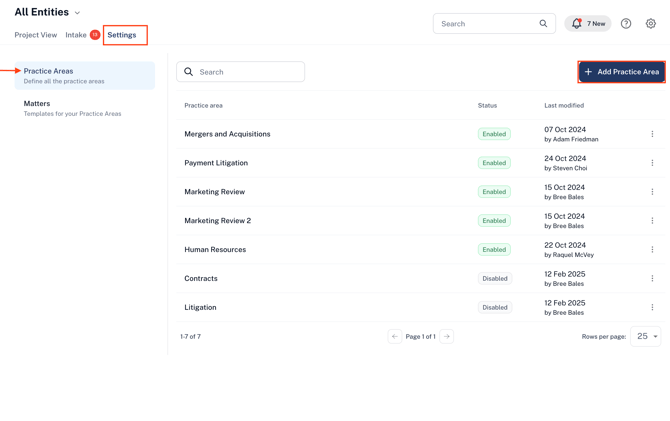Click the by Raquel McVey author text
The width and height of the screenshot is (670, 421).
click(569, 255)
